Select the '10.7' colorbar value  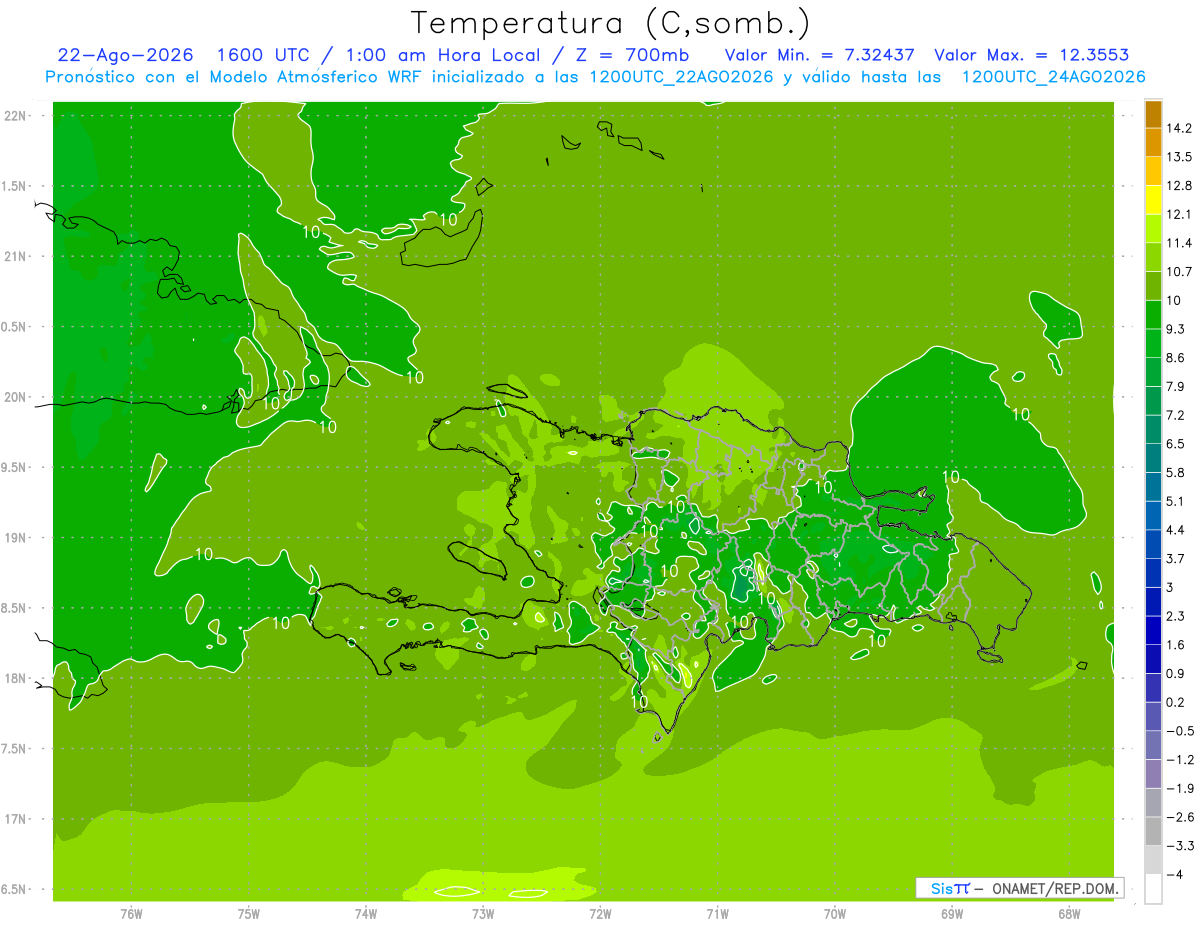pyautogui.click(x=1179, y=272)
